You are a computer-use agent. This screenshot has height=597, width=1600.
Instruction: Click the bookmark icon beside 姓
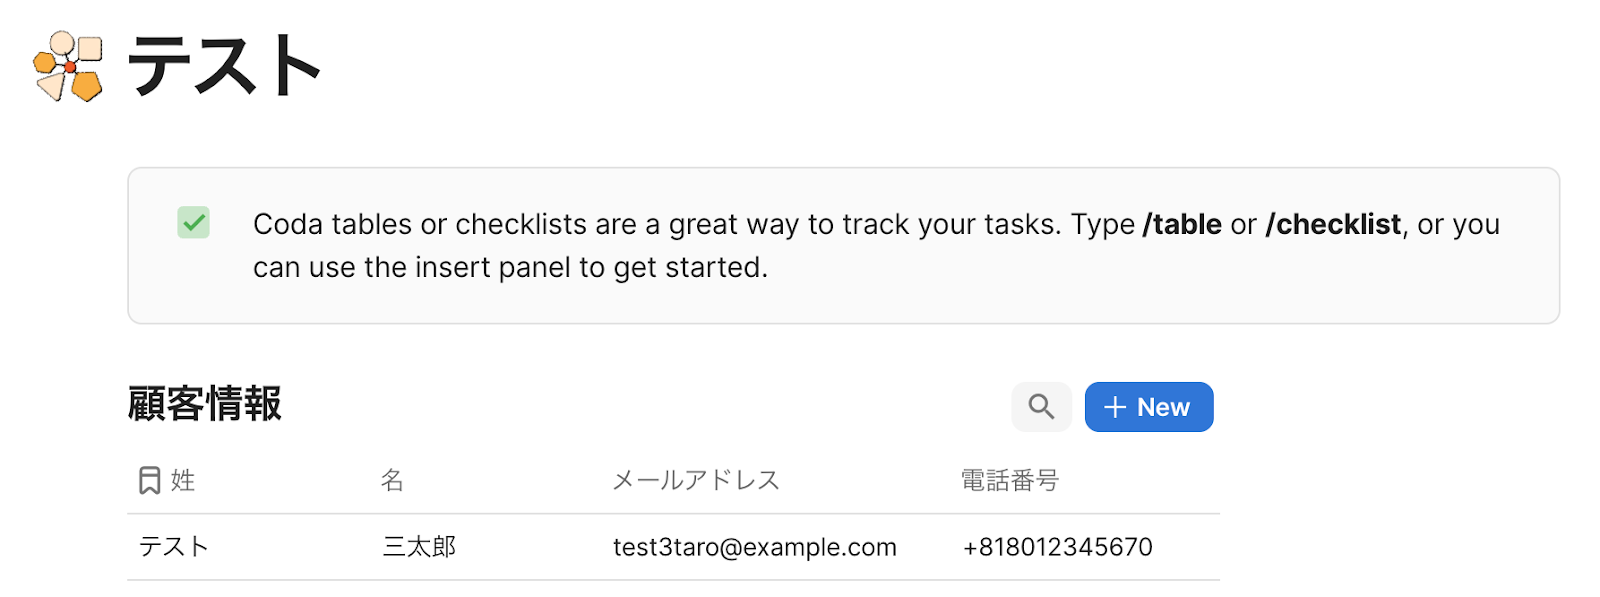(x=149, y=481)
